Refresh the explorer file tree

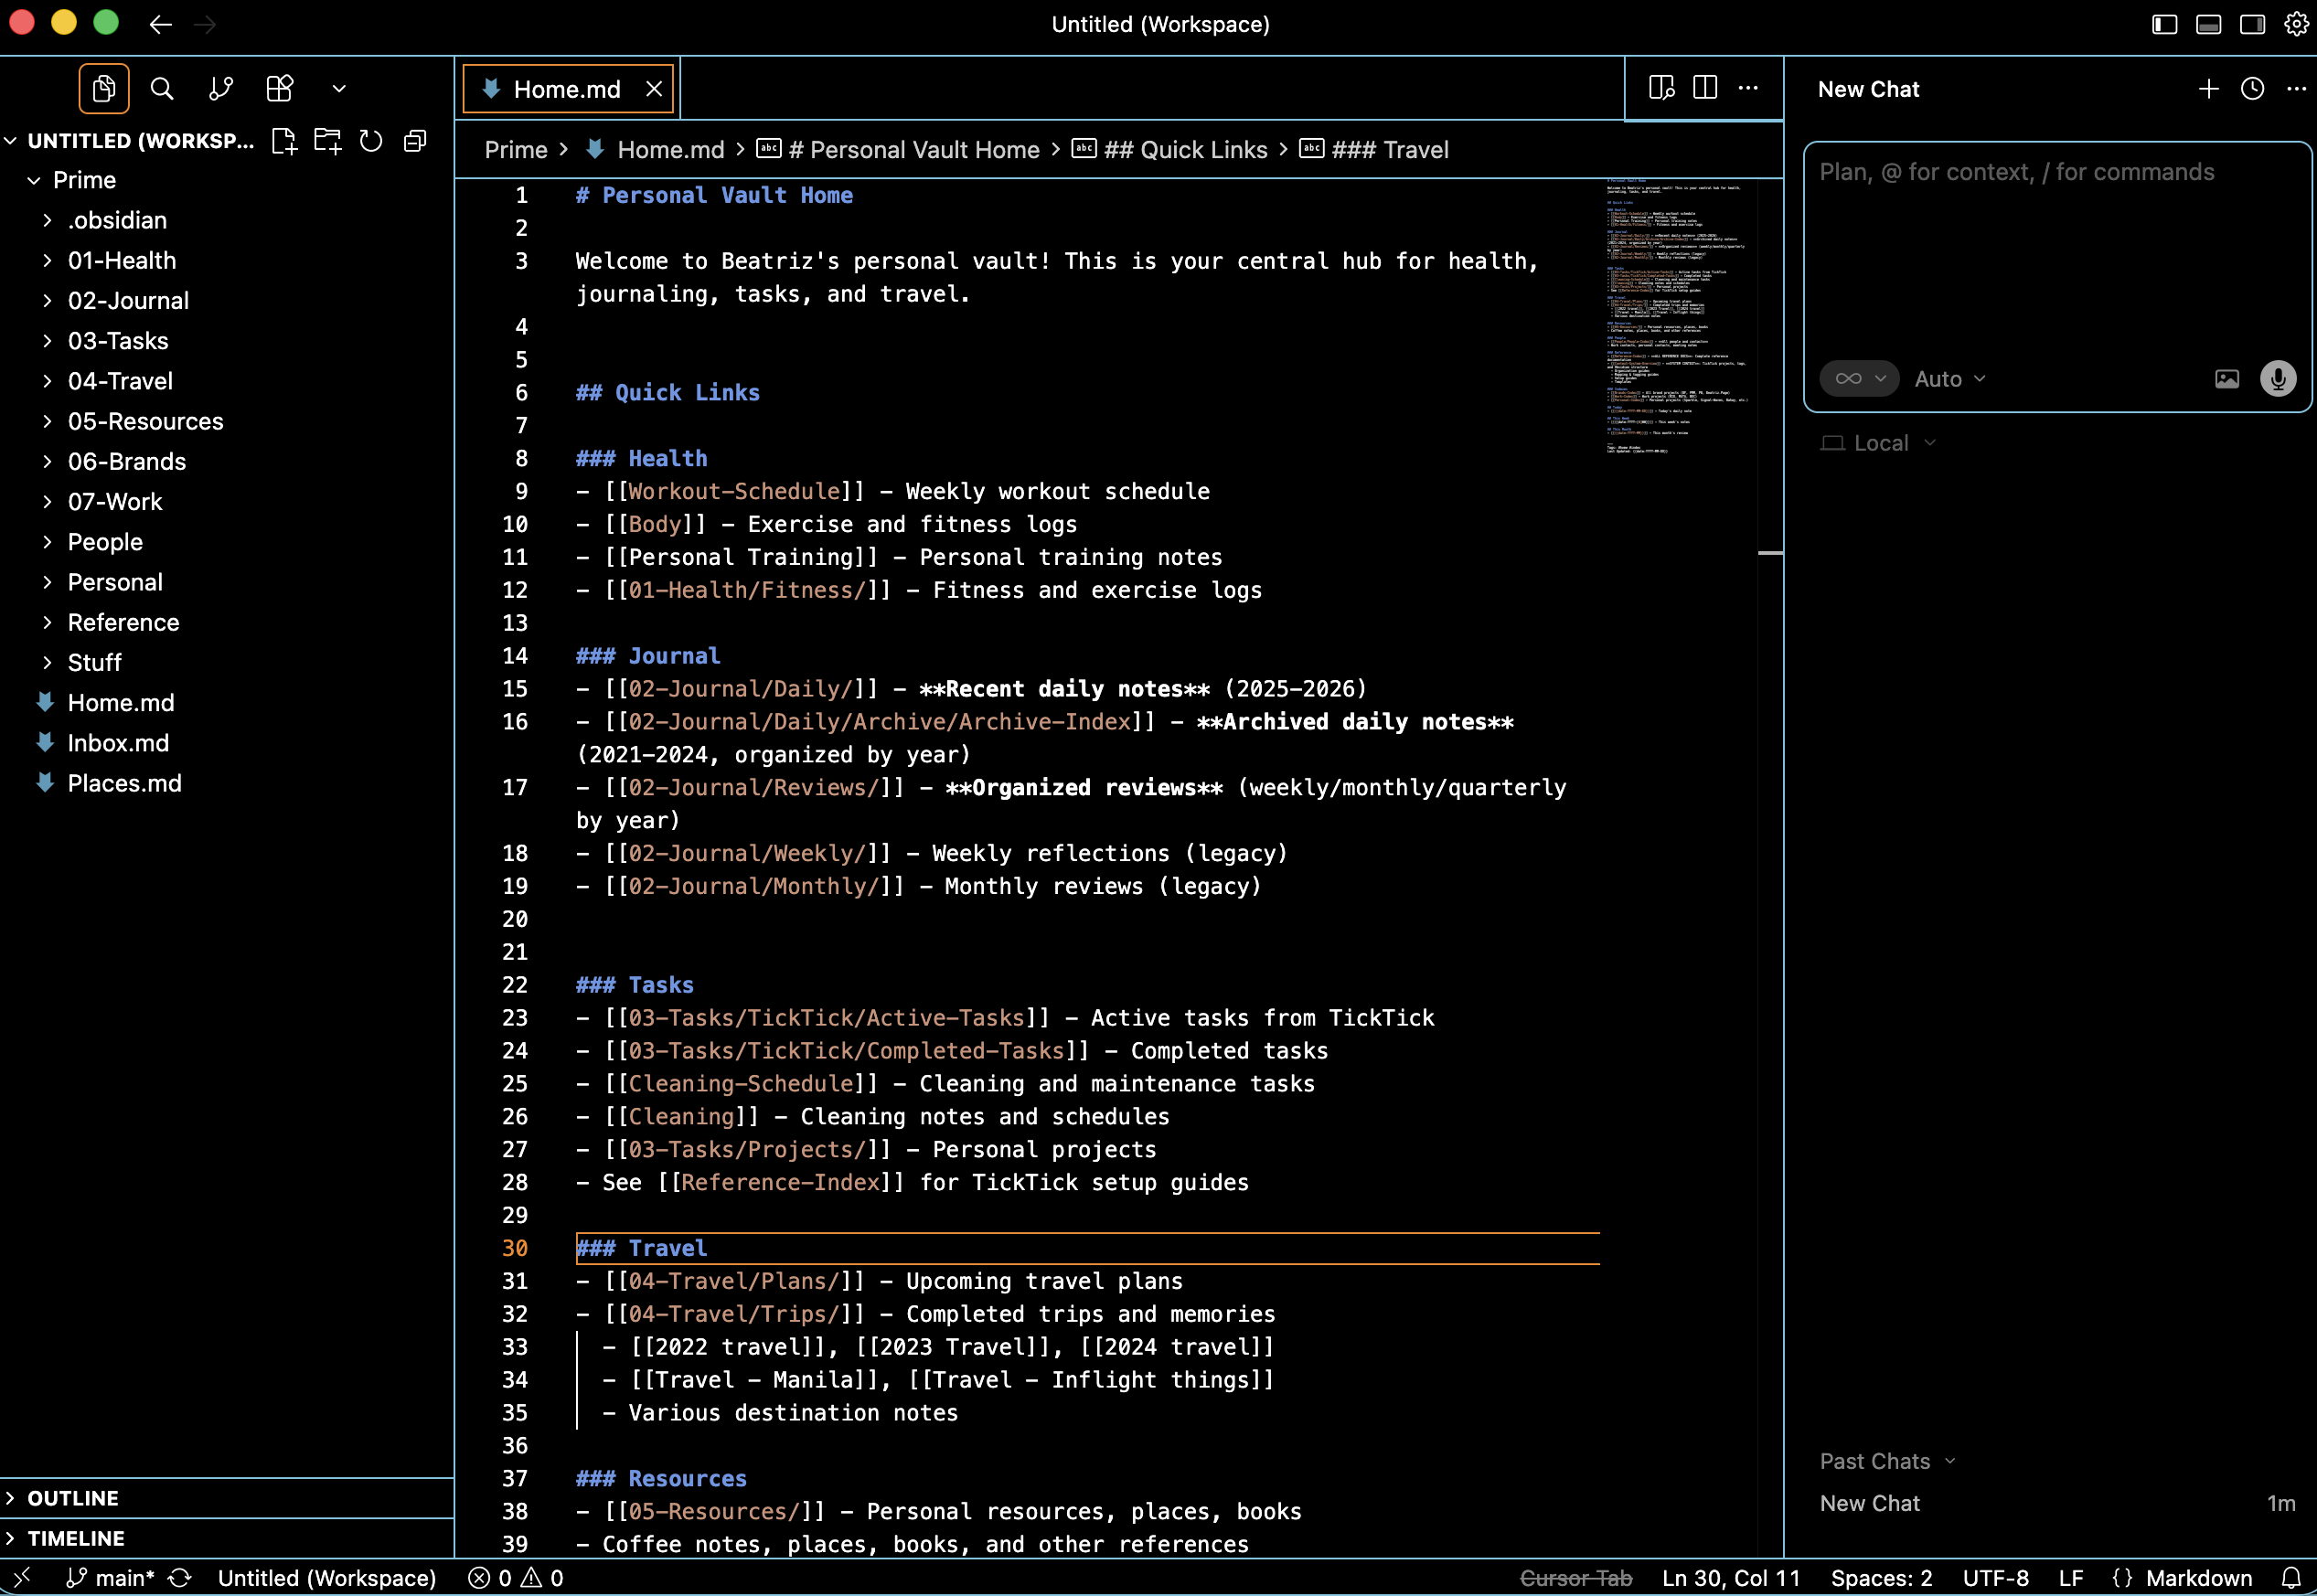[371, 141]
